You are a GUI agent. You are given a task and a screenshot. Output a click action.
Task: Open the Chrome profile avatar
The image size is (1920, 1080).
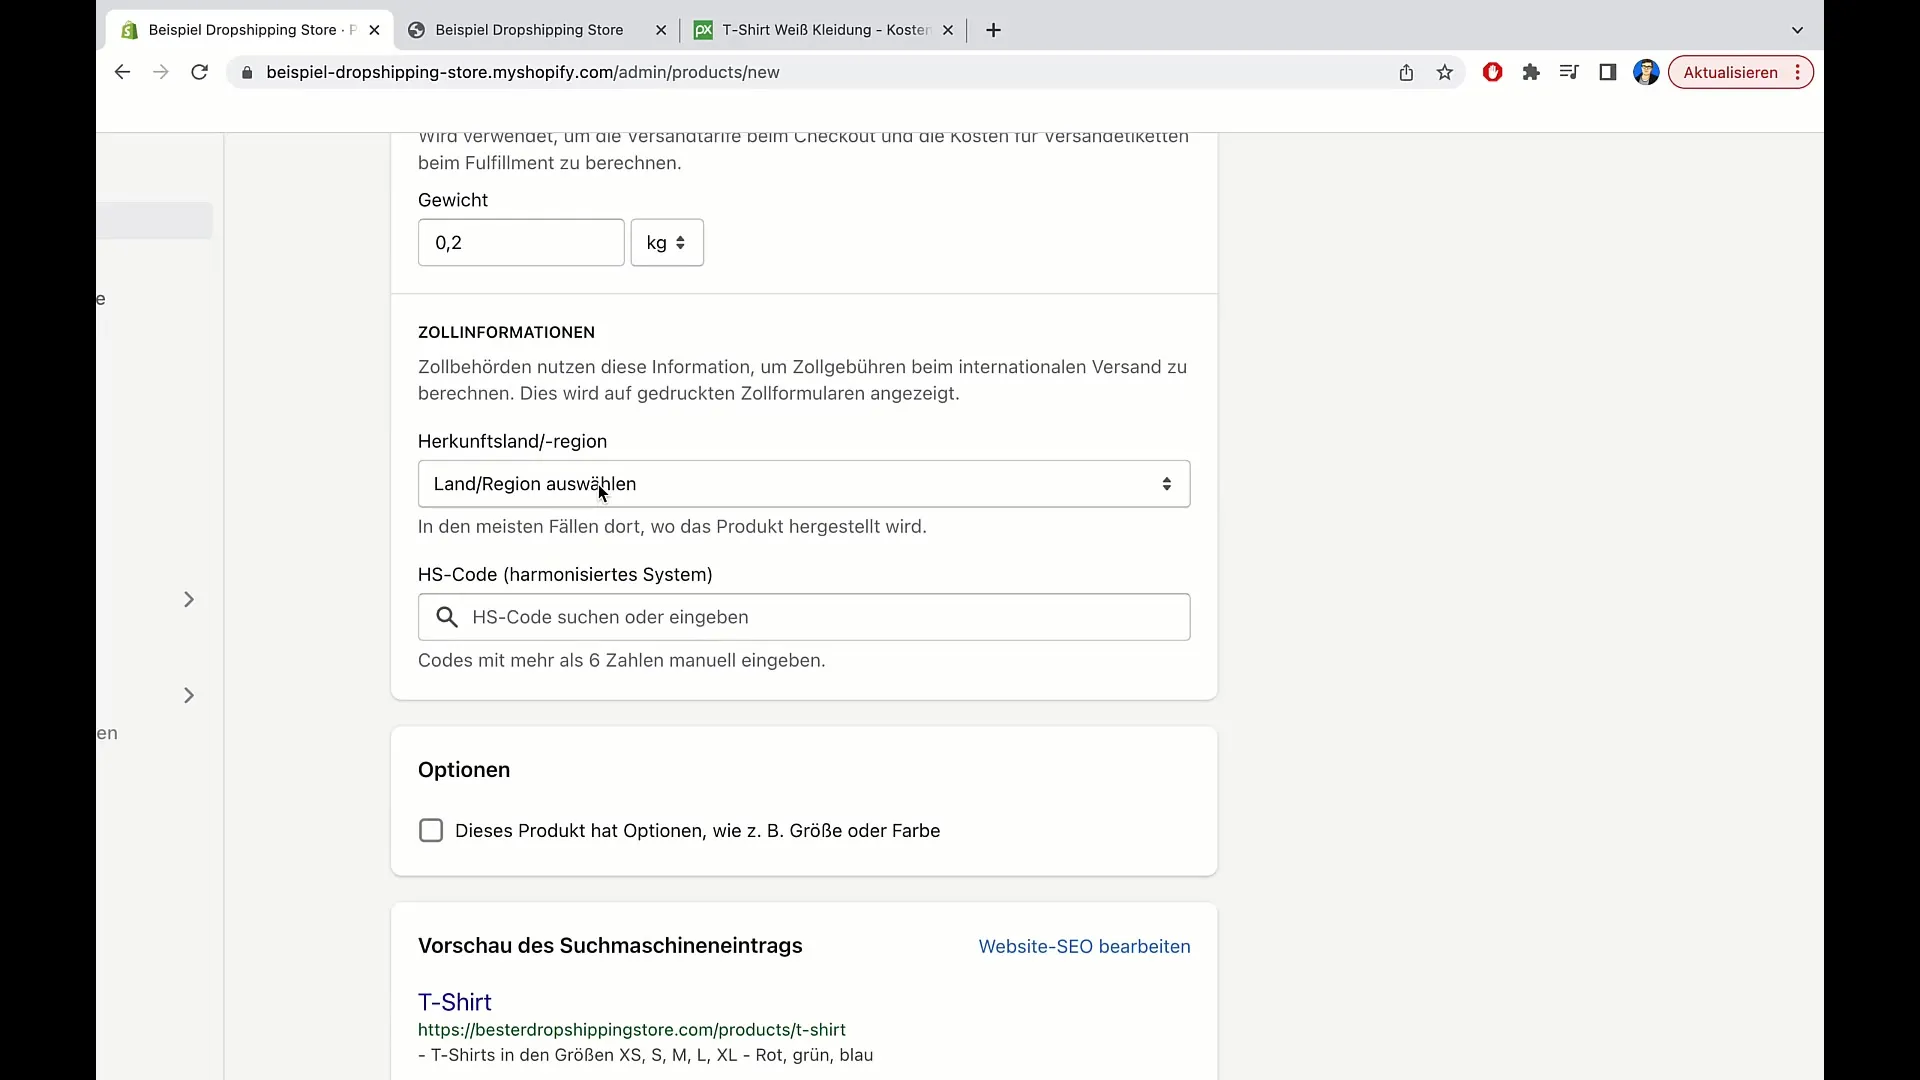(x=1646, y=72)
